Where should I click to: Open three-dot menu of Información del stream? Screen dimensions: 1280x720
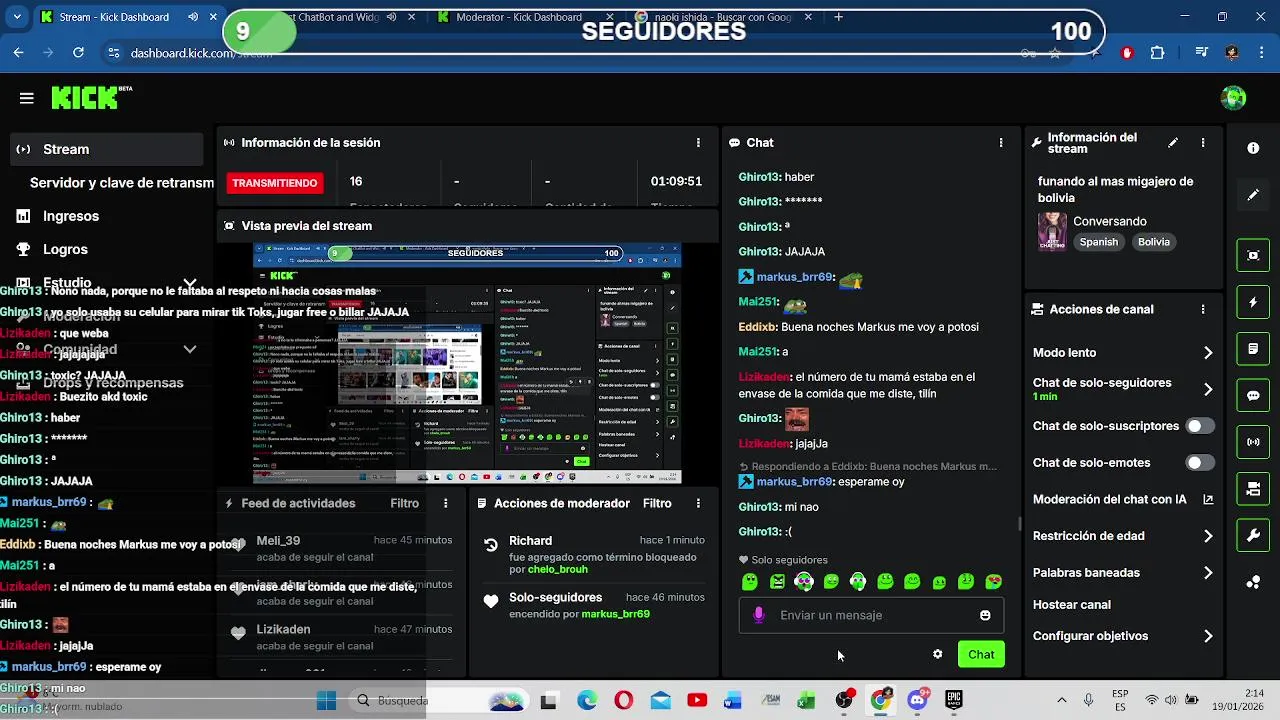click(1203, 143)
